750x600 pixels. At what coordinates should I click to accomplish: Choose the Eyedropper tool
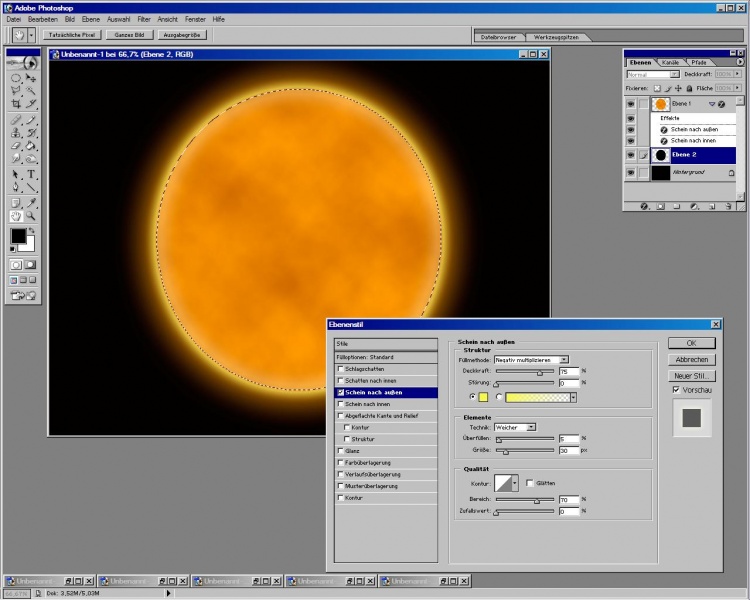pyautogui.click(x=32, y=202)
